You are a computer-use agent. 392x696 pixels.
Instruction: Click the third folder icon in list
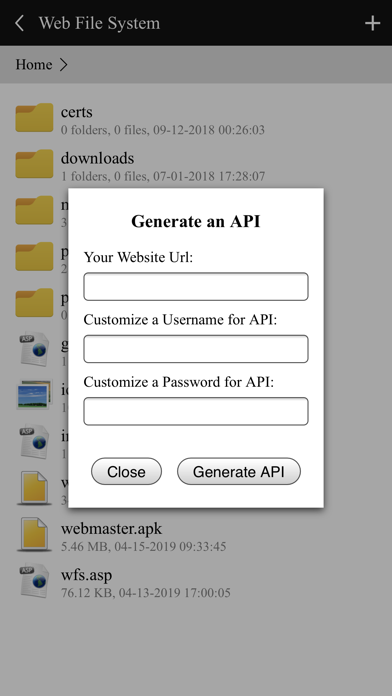point(34,210)
